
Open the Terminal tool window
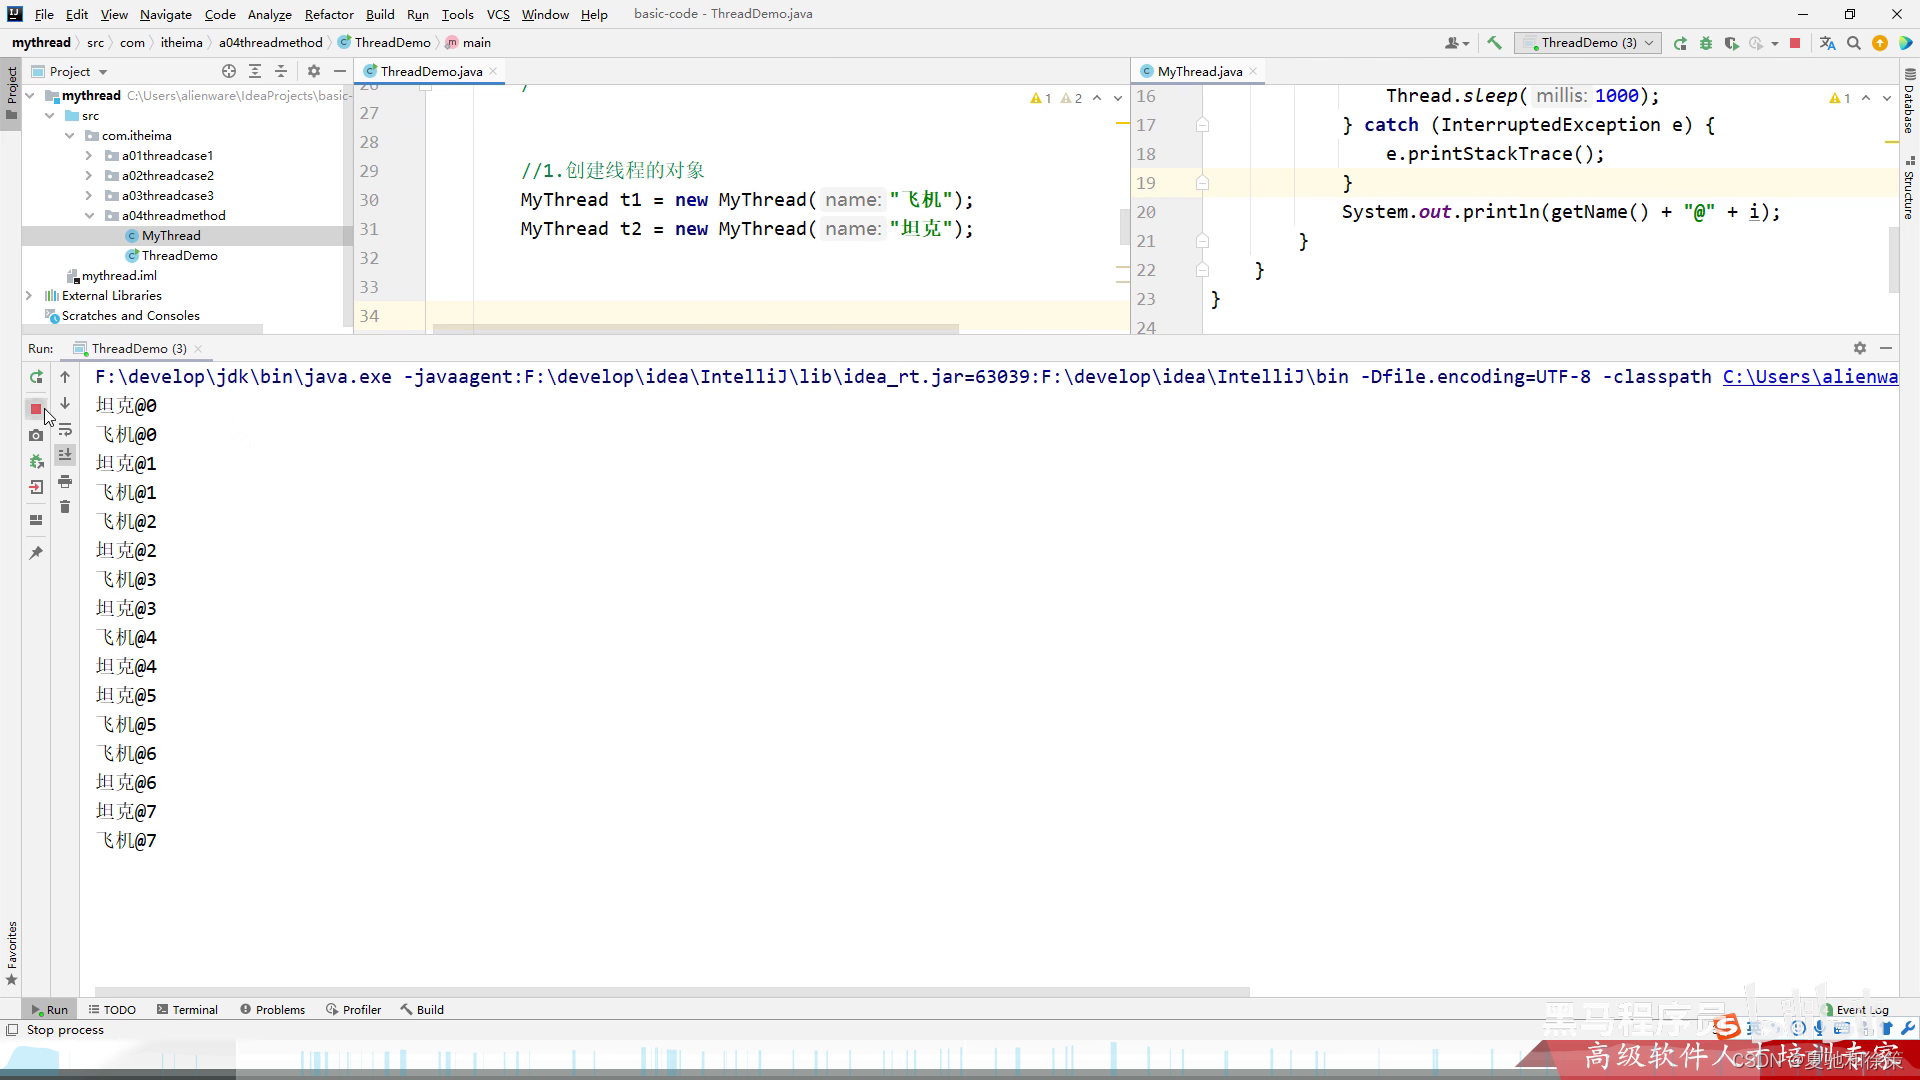(187, 1009)
